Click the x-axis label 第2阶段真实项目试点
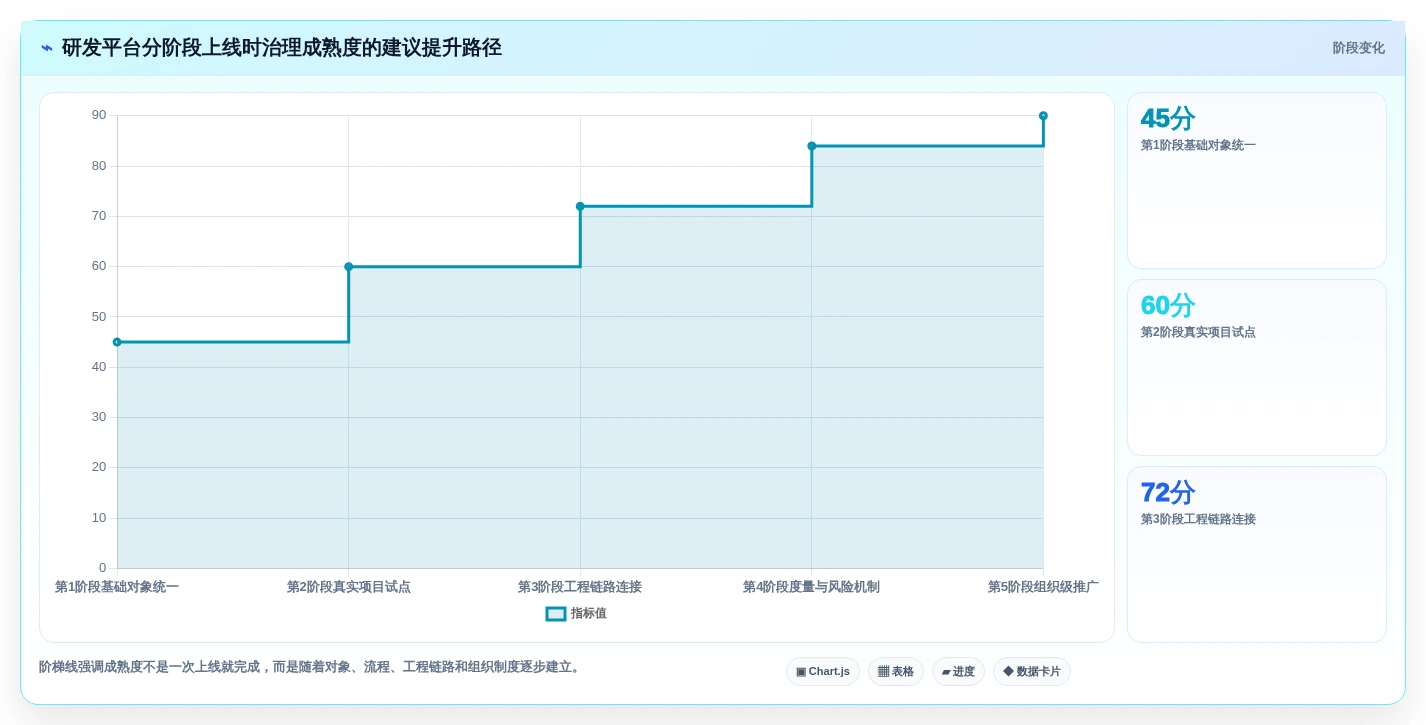Viewport: 1426px width, 725px height. (349, 587)
